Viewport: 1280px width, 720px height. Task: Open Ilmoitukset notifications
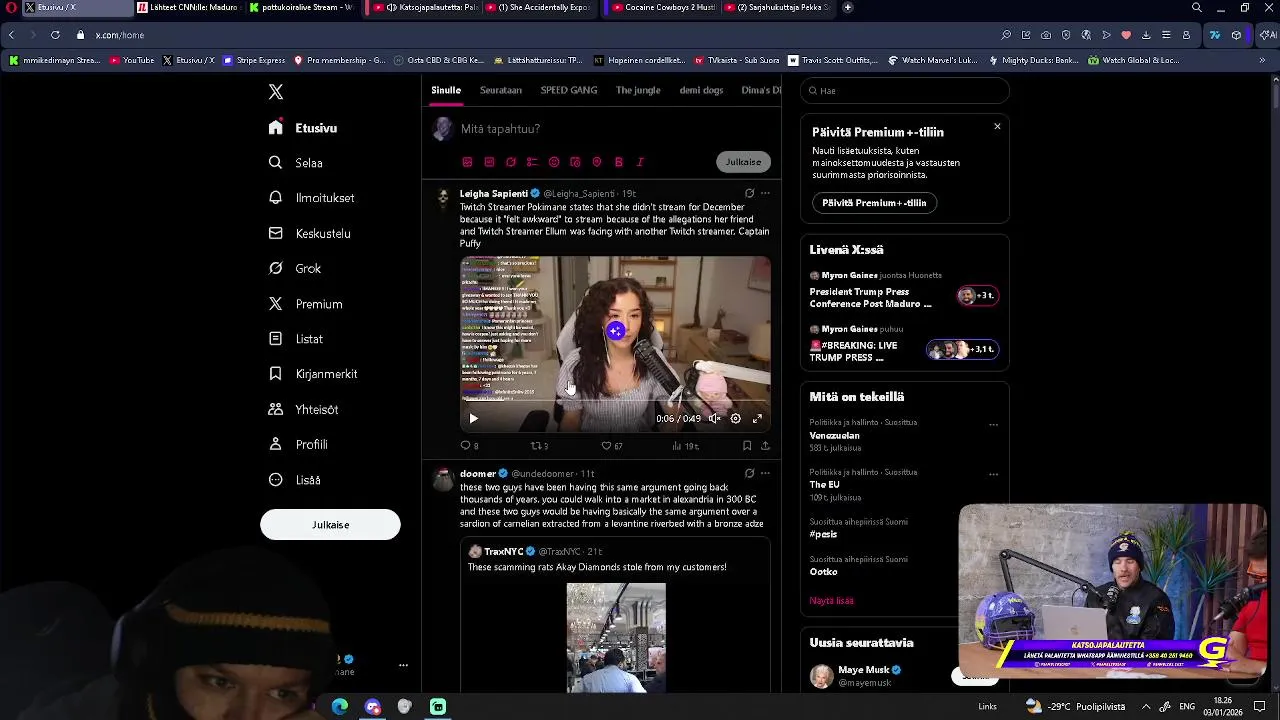point(312,198)
